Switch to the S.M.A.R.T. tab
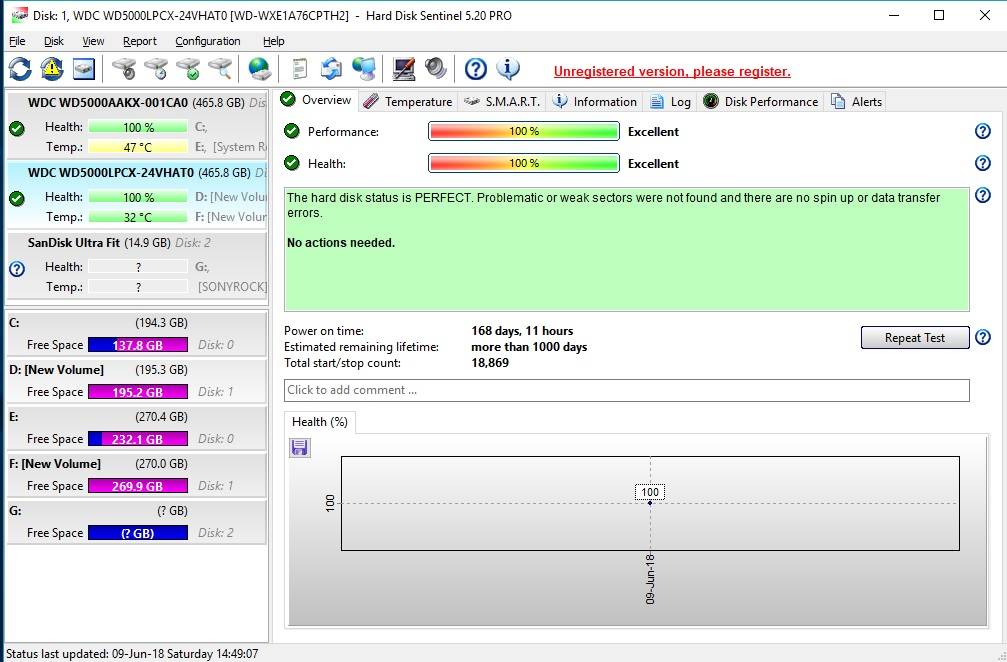Viewport: 1007px width, 662px height. pyautogui.click(x=502, y=101)
